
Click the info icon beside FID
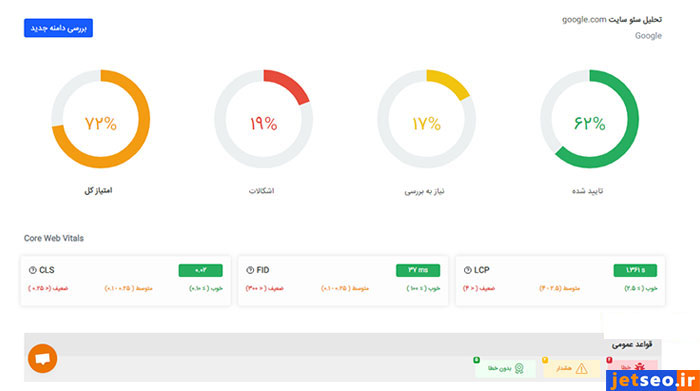pyautogui.click(x=250, y=270)
